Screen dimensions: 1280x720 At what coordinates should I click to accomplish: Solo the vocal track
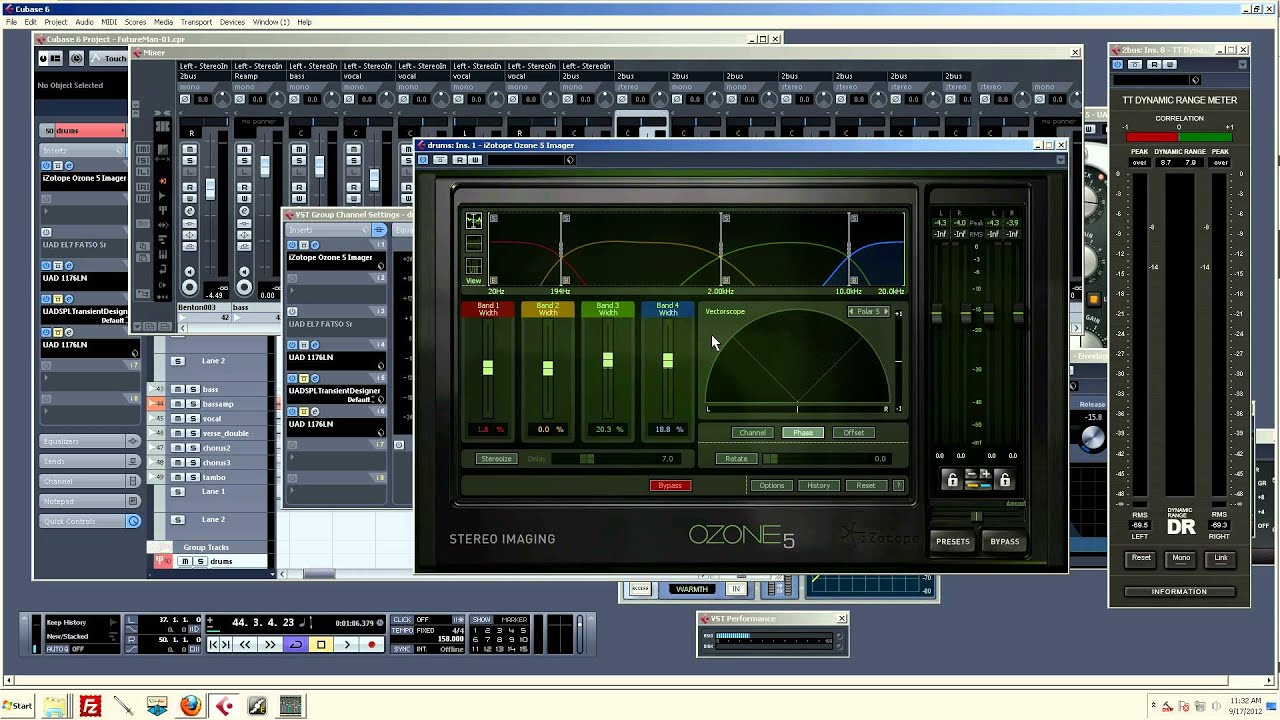click(x=191, y=419)
